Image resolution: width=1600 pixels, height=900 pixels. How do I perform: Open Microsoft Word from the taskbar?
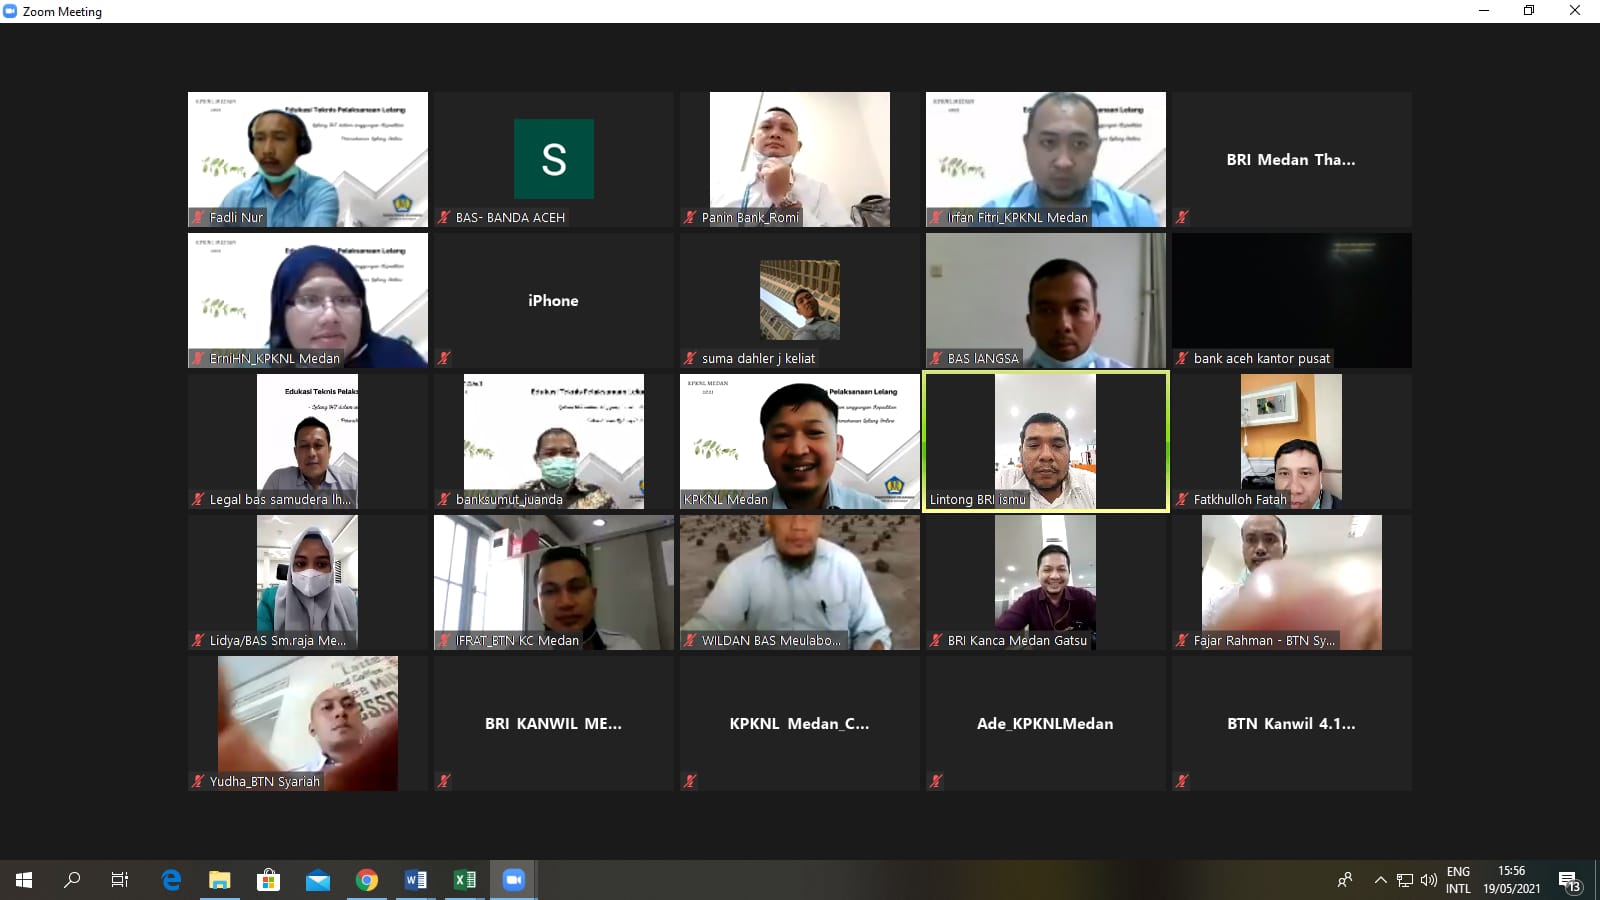point(416,880)
